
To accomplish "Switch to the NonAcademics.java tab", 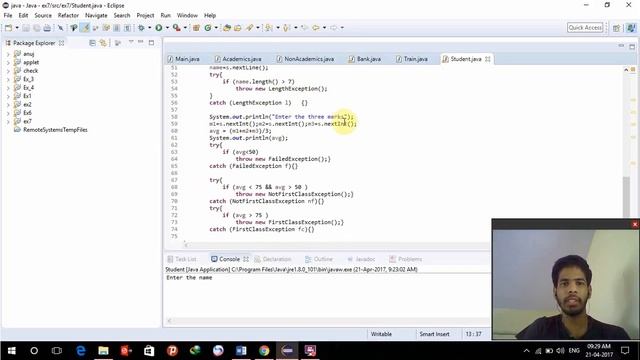I will coord(305,59).
